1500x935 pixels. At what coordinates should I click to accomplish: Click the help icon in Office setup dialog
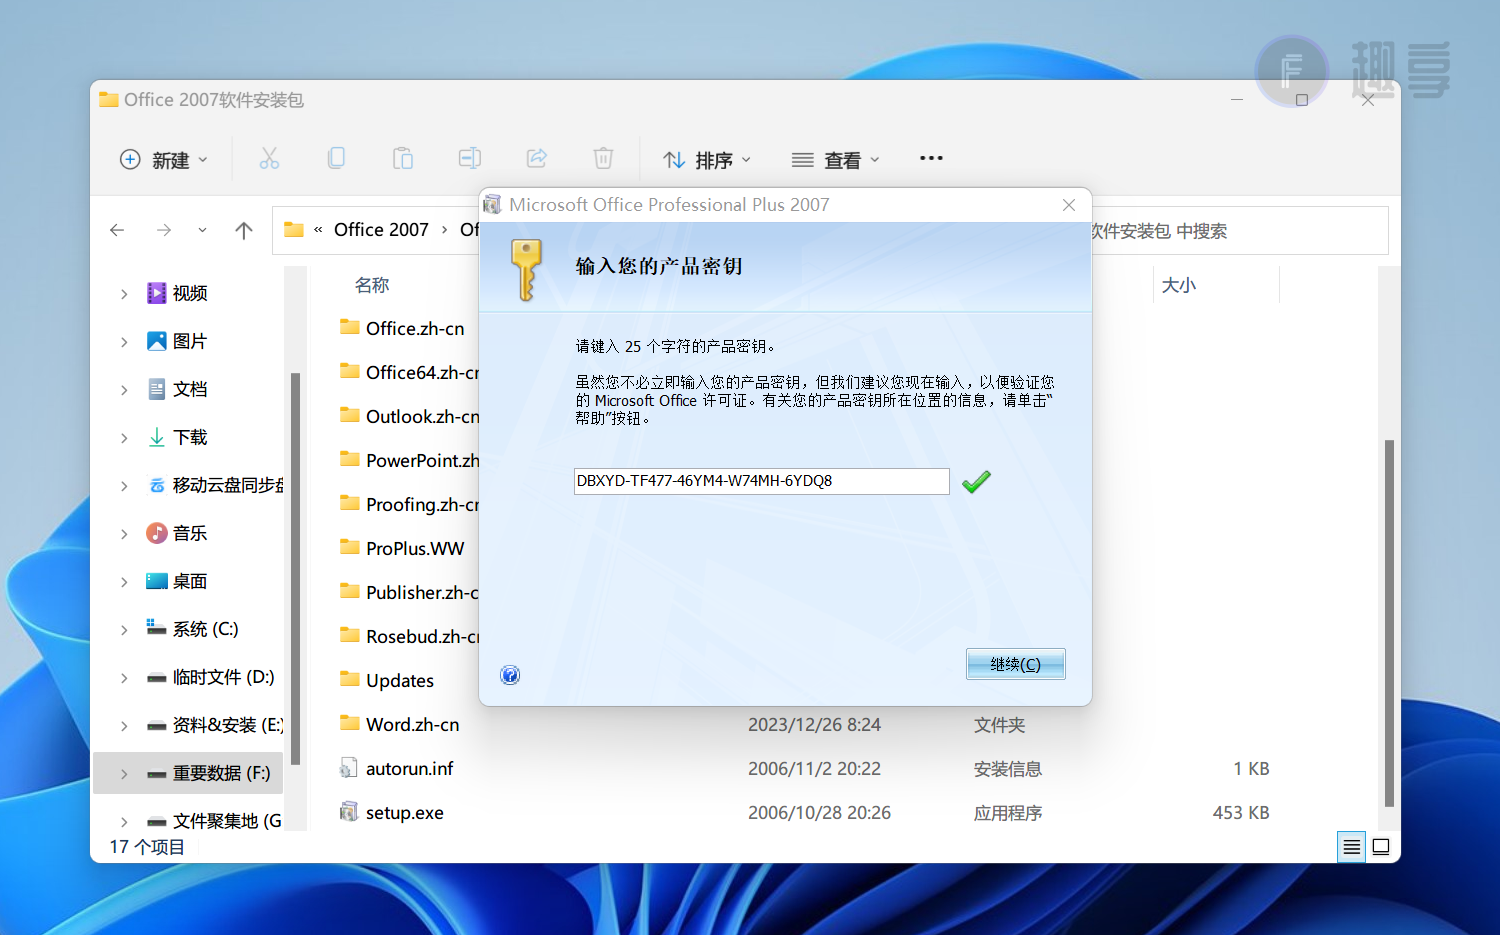(510, 675)
